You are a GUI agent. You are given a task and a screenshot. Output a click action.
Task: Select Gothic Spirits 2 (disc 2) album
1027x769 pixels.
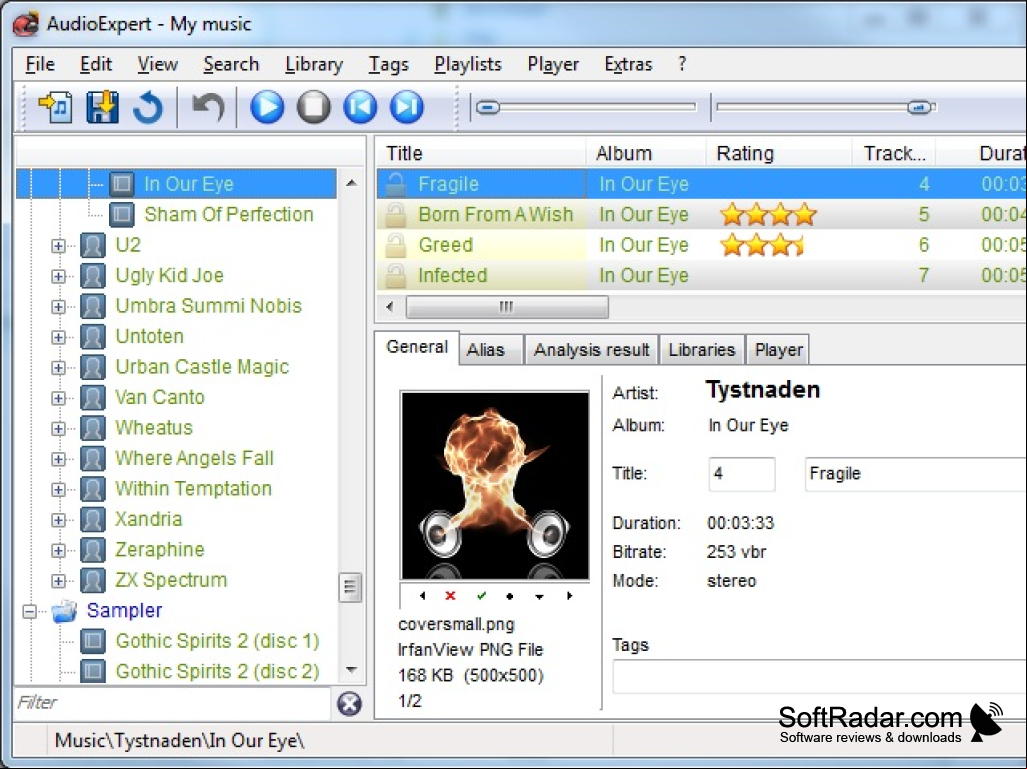tap(217, 671)
